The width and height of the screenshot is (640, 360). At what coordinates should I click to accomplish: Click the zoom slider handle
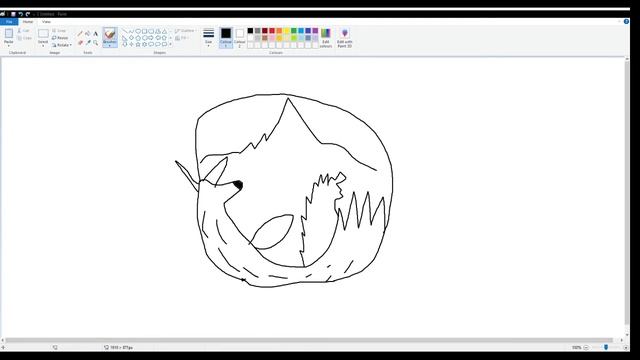pyautogui.click(x=606, y=347)
